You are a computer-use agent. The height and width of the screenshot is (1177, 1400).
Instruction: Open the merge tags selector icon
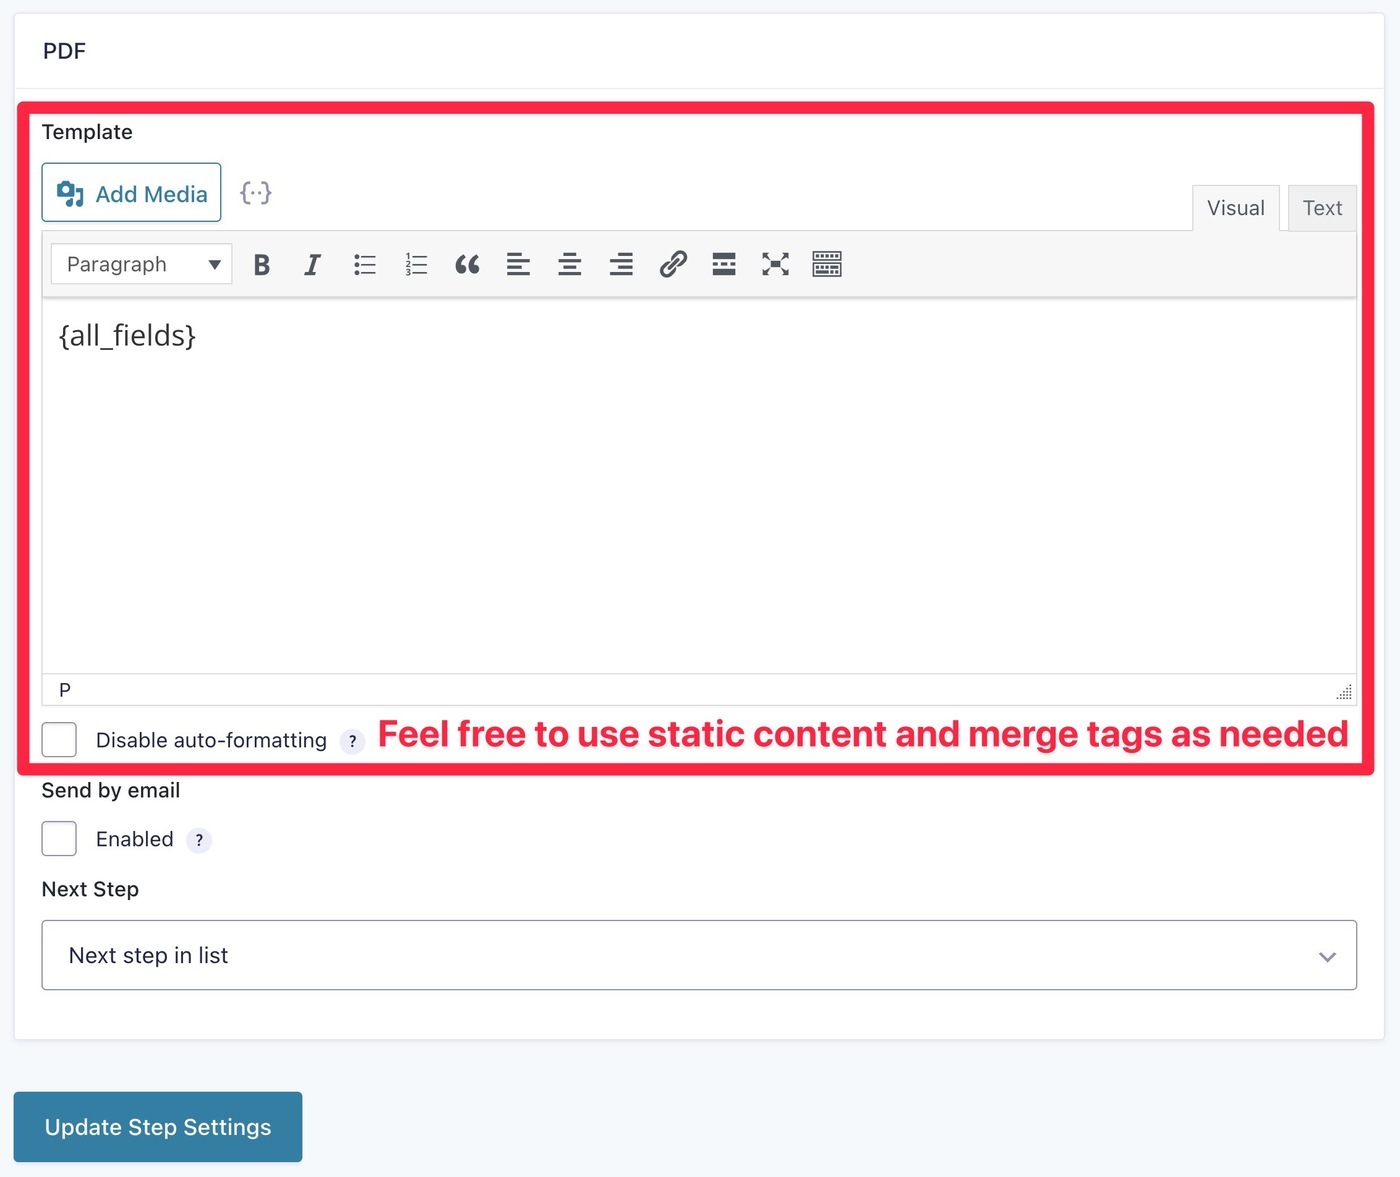point(256,192)
